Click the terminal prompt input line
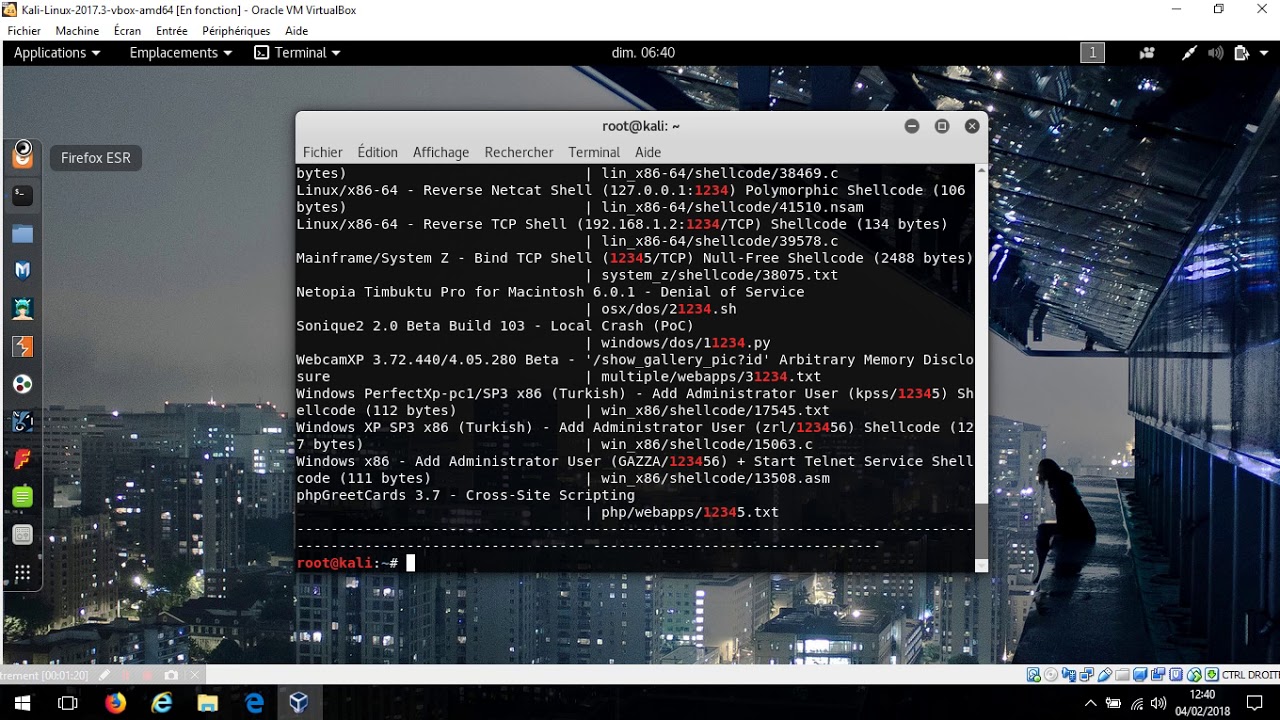Viewport: 1280px width, 720px height. 635,563
